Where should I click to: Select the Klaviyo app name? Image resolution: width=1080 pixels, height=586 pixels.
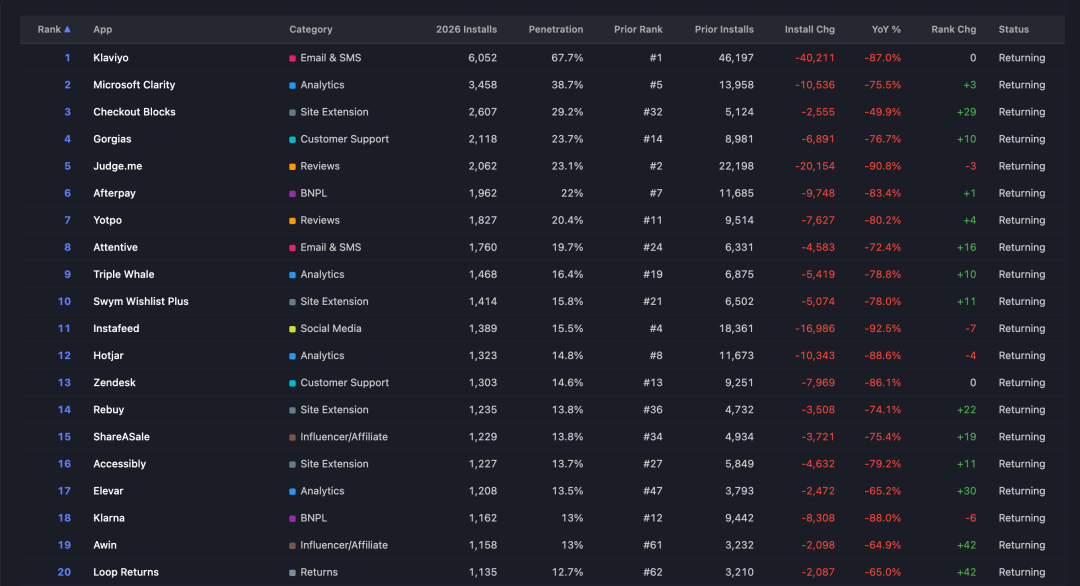tap(111, 58)
